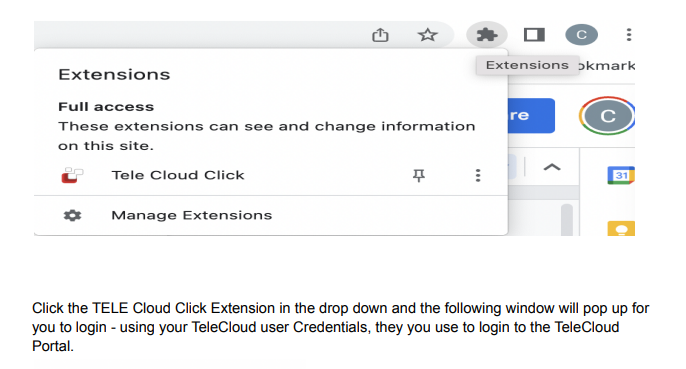Open more options for Tele Cloud Click
Image resolution: width=686 pixels, height=369 pixels.
tap(478, 176)
